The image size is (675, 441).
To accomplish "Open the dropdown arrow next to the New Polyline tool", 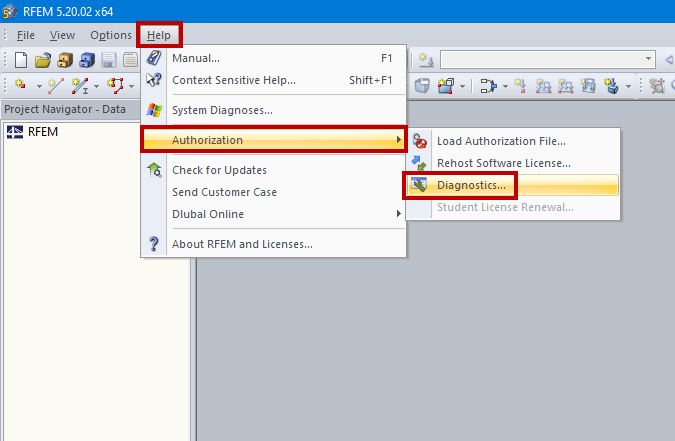I will click(132, 87).
